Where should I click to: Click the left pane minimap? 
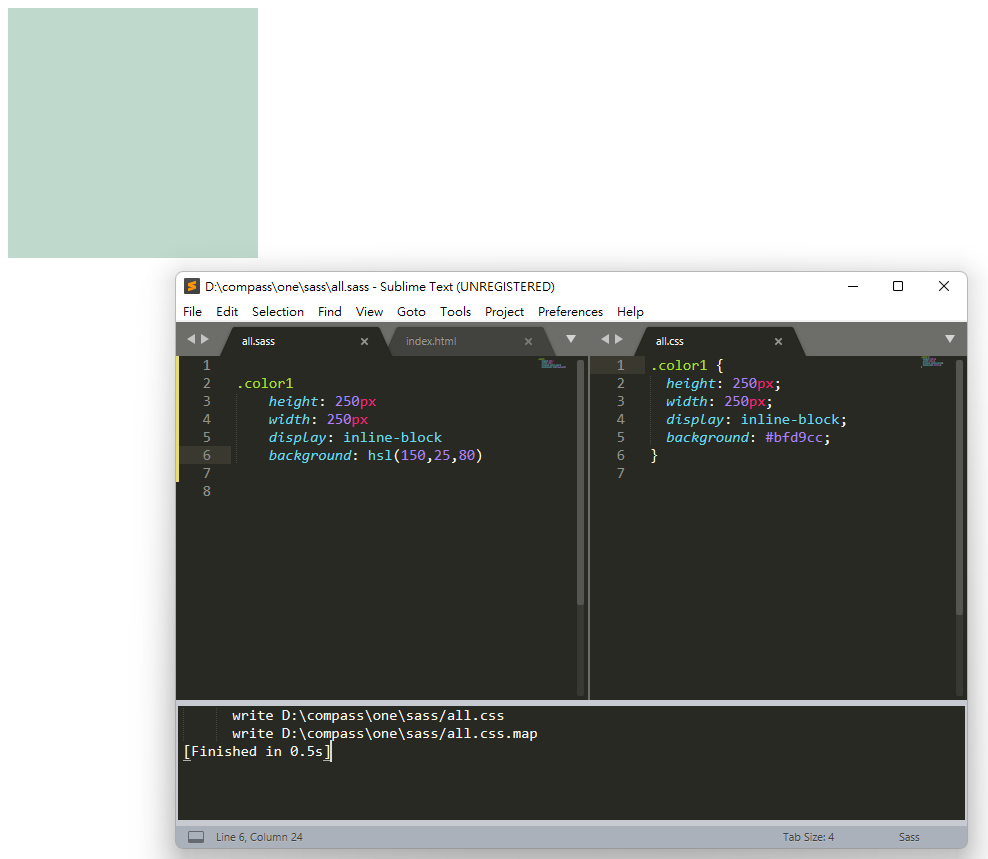click(553, 364)
